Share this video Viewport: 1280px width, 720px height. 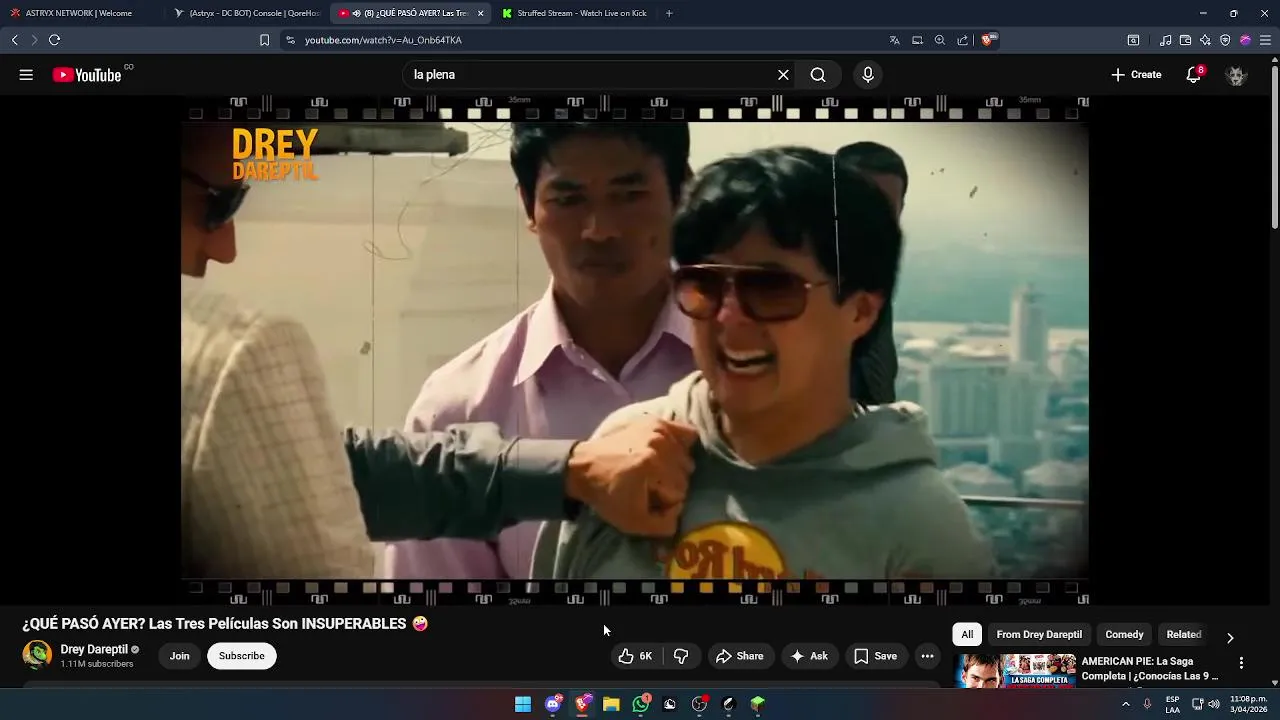[x=740, y=656]
